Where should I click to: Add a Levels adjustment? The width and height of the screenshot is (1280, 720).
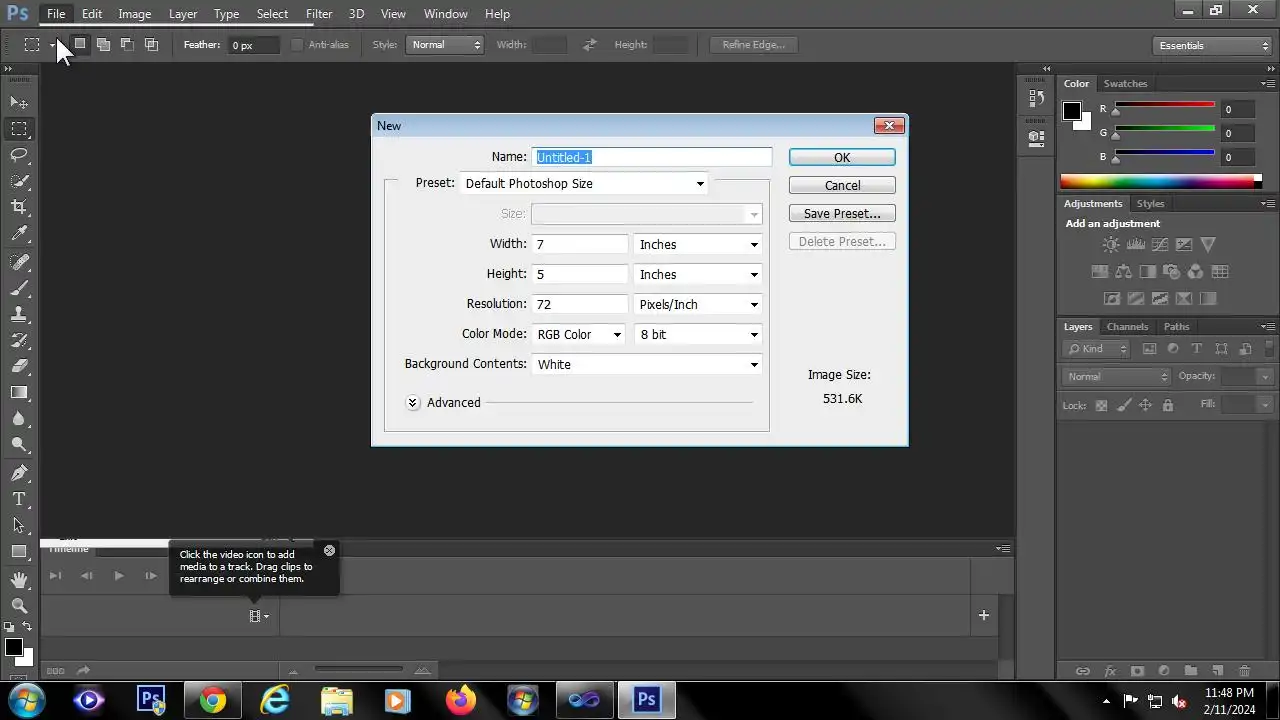(1135, 245)
